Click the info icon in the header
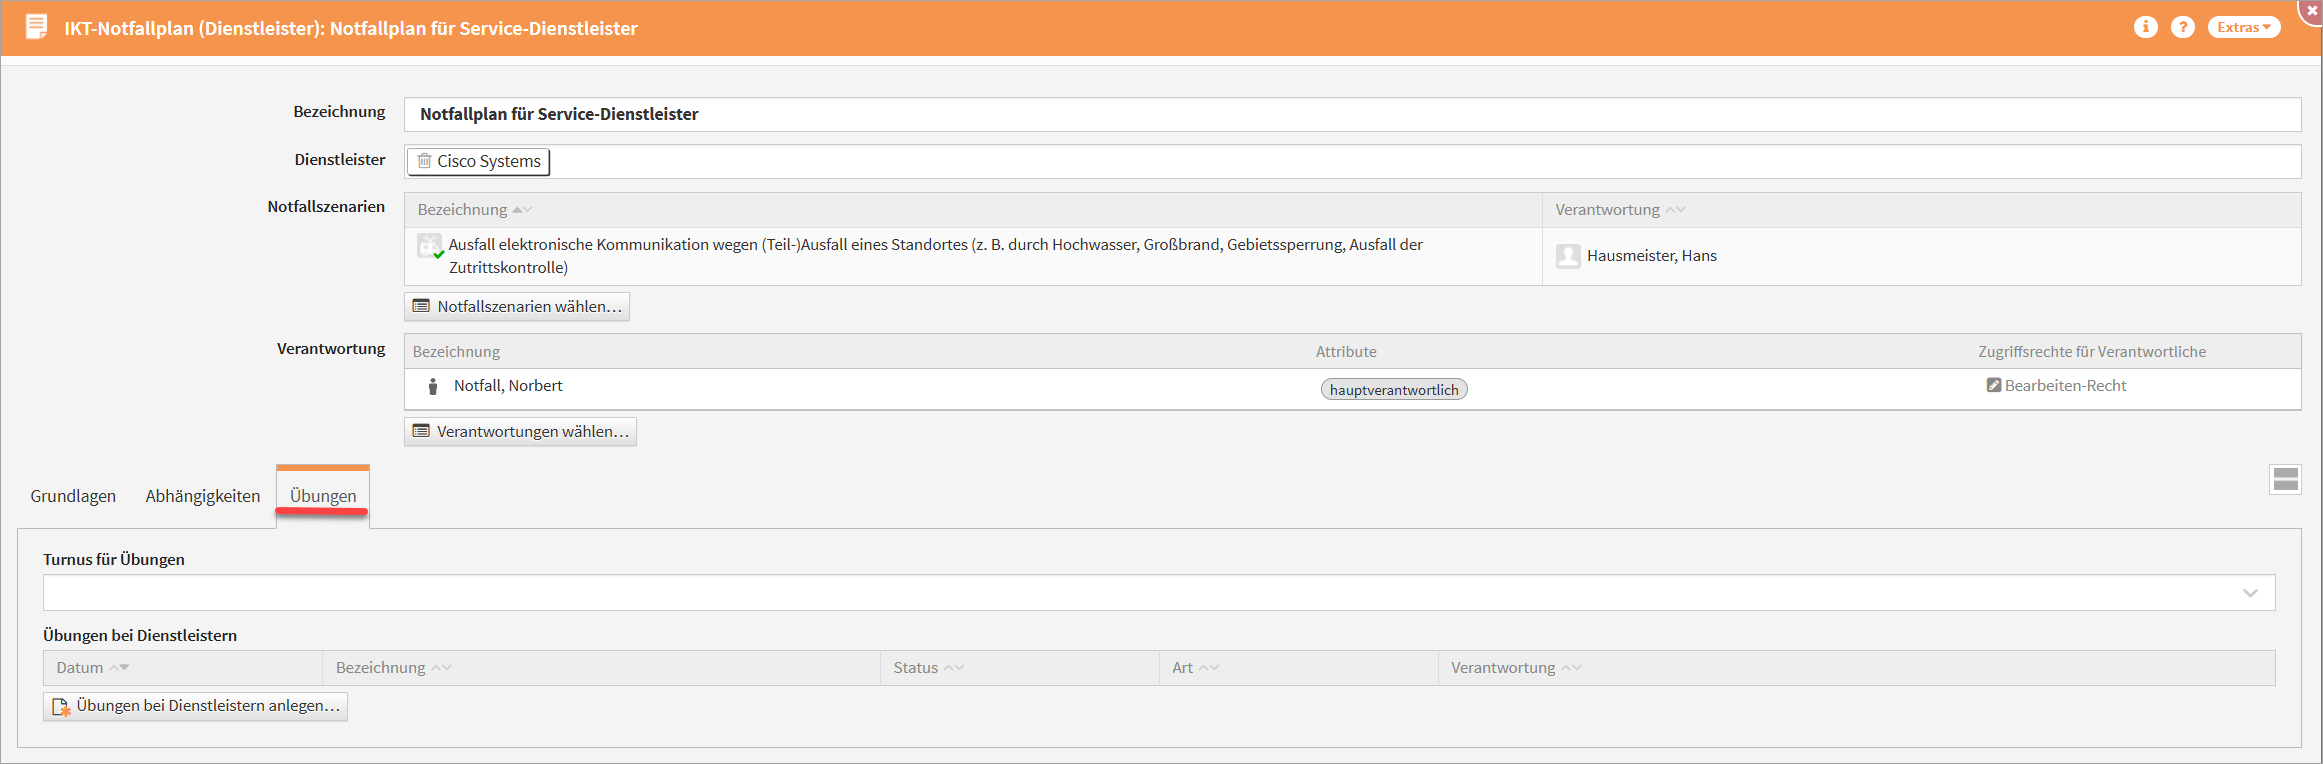 2145,27
